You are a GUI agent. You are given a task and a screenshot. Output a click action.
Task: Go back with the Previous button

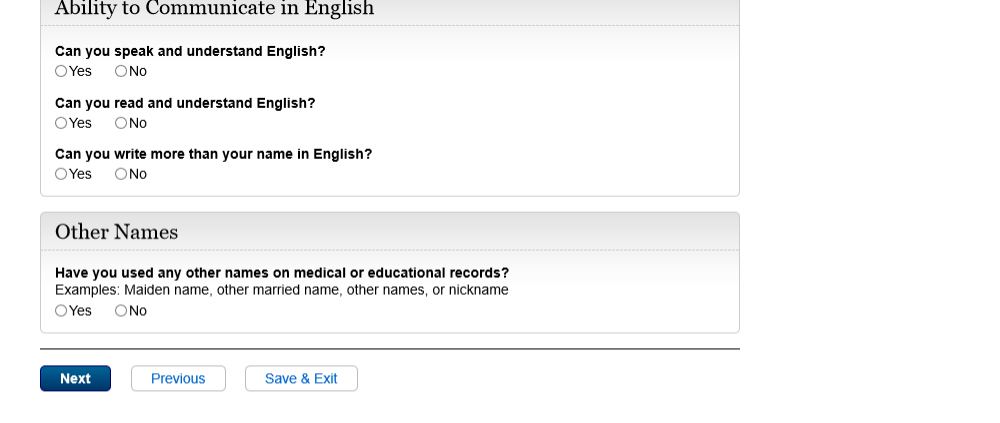point(178,379)
